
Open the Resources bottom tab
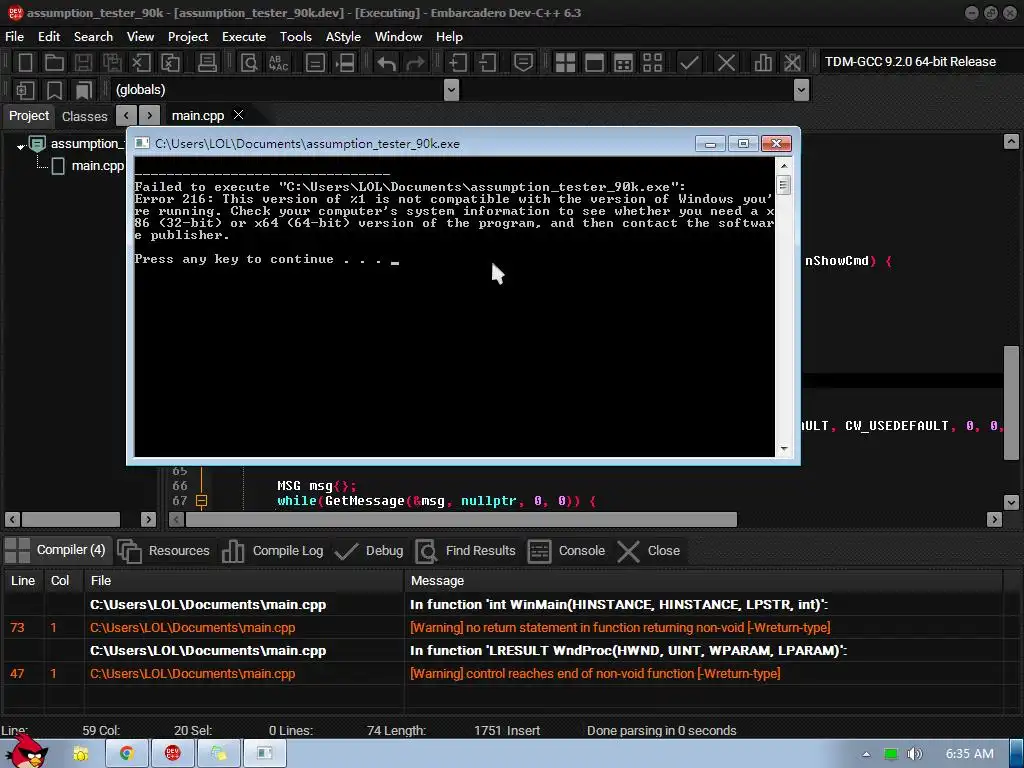[164, 551]
